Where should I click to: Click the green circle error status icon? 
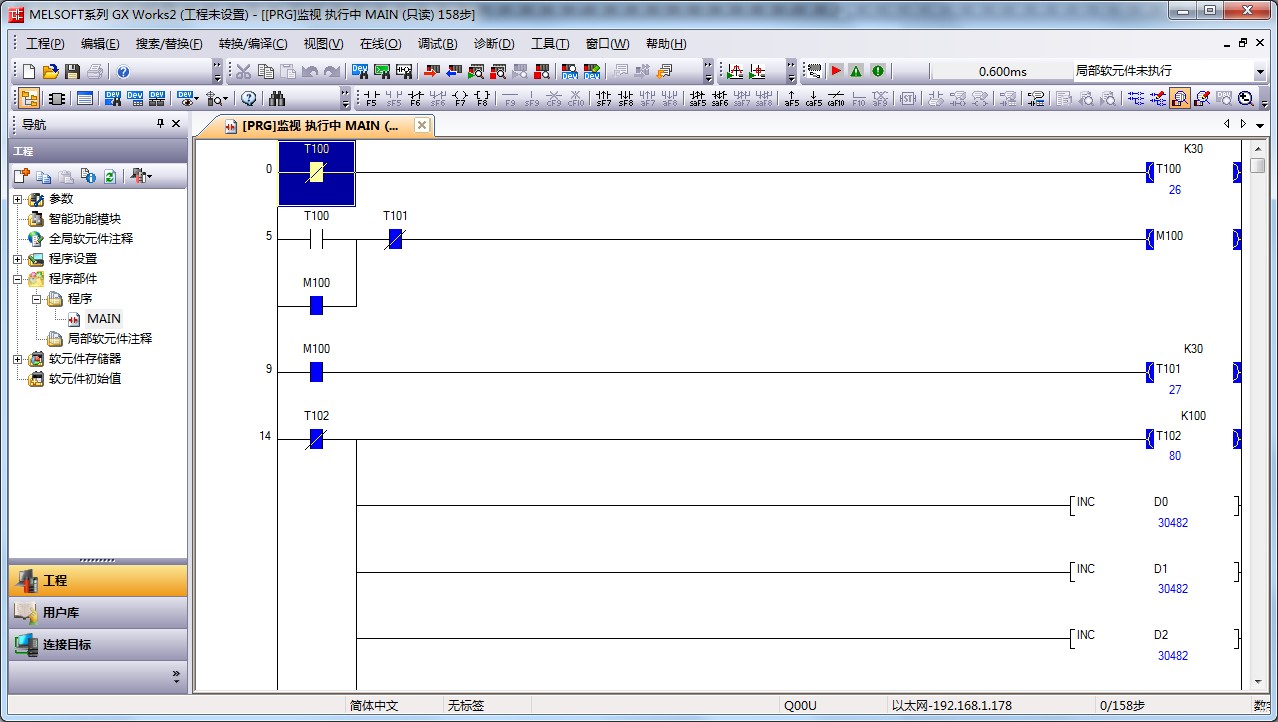(877, 71)
